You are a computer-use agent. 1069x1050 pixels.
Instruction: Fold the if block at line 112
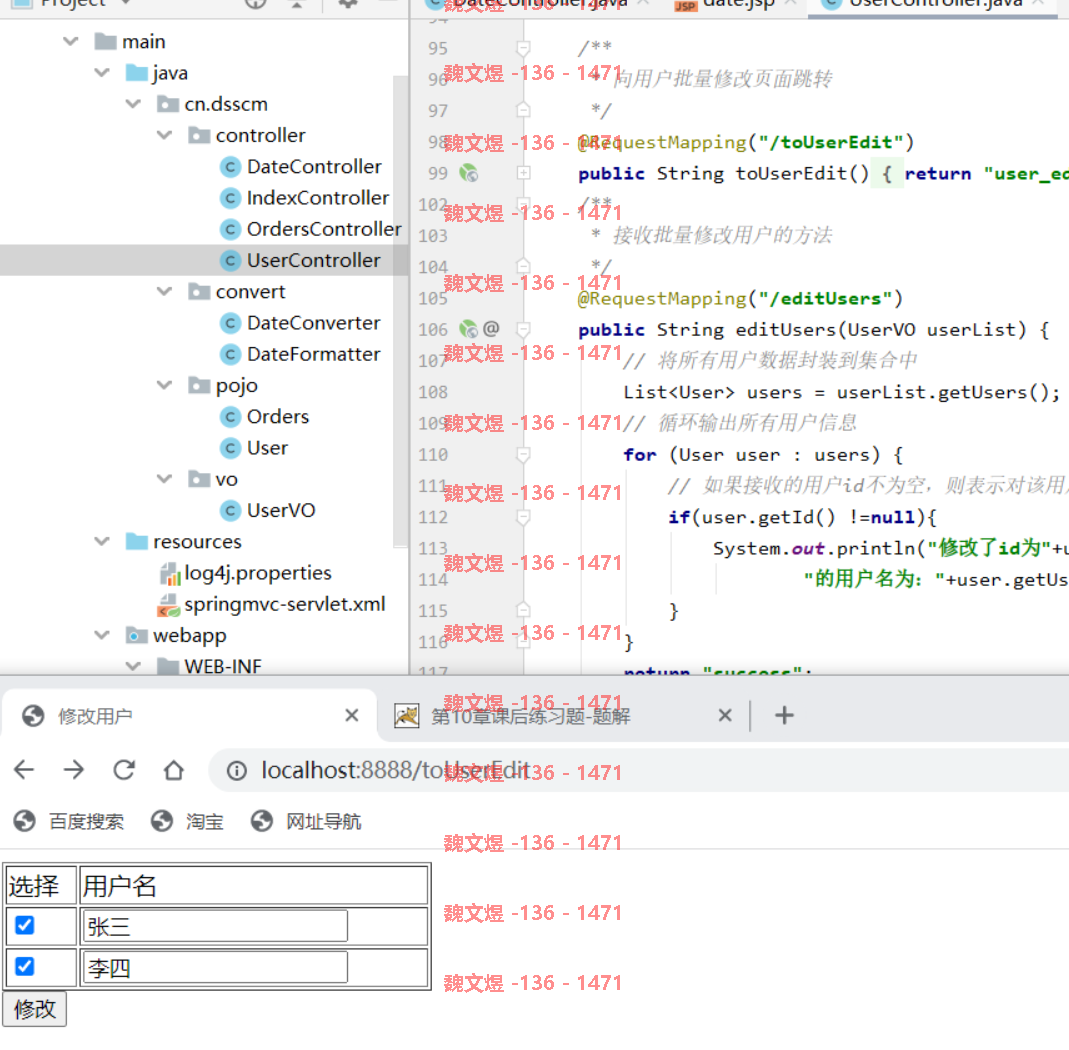pyautogui.click(x=524, y=518)
